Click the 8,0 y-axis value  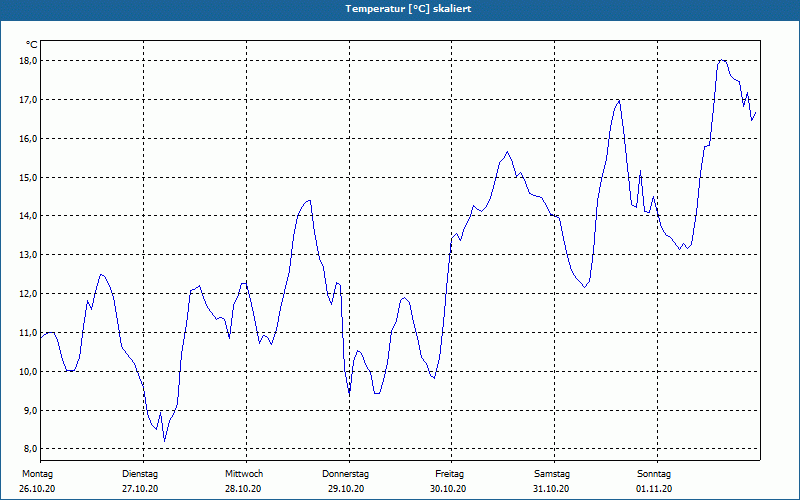(30, 449)
